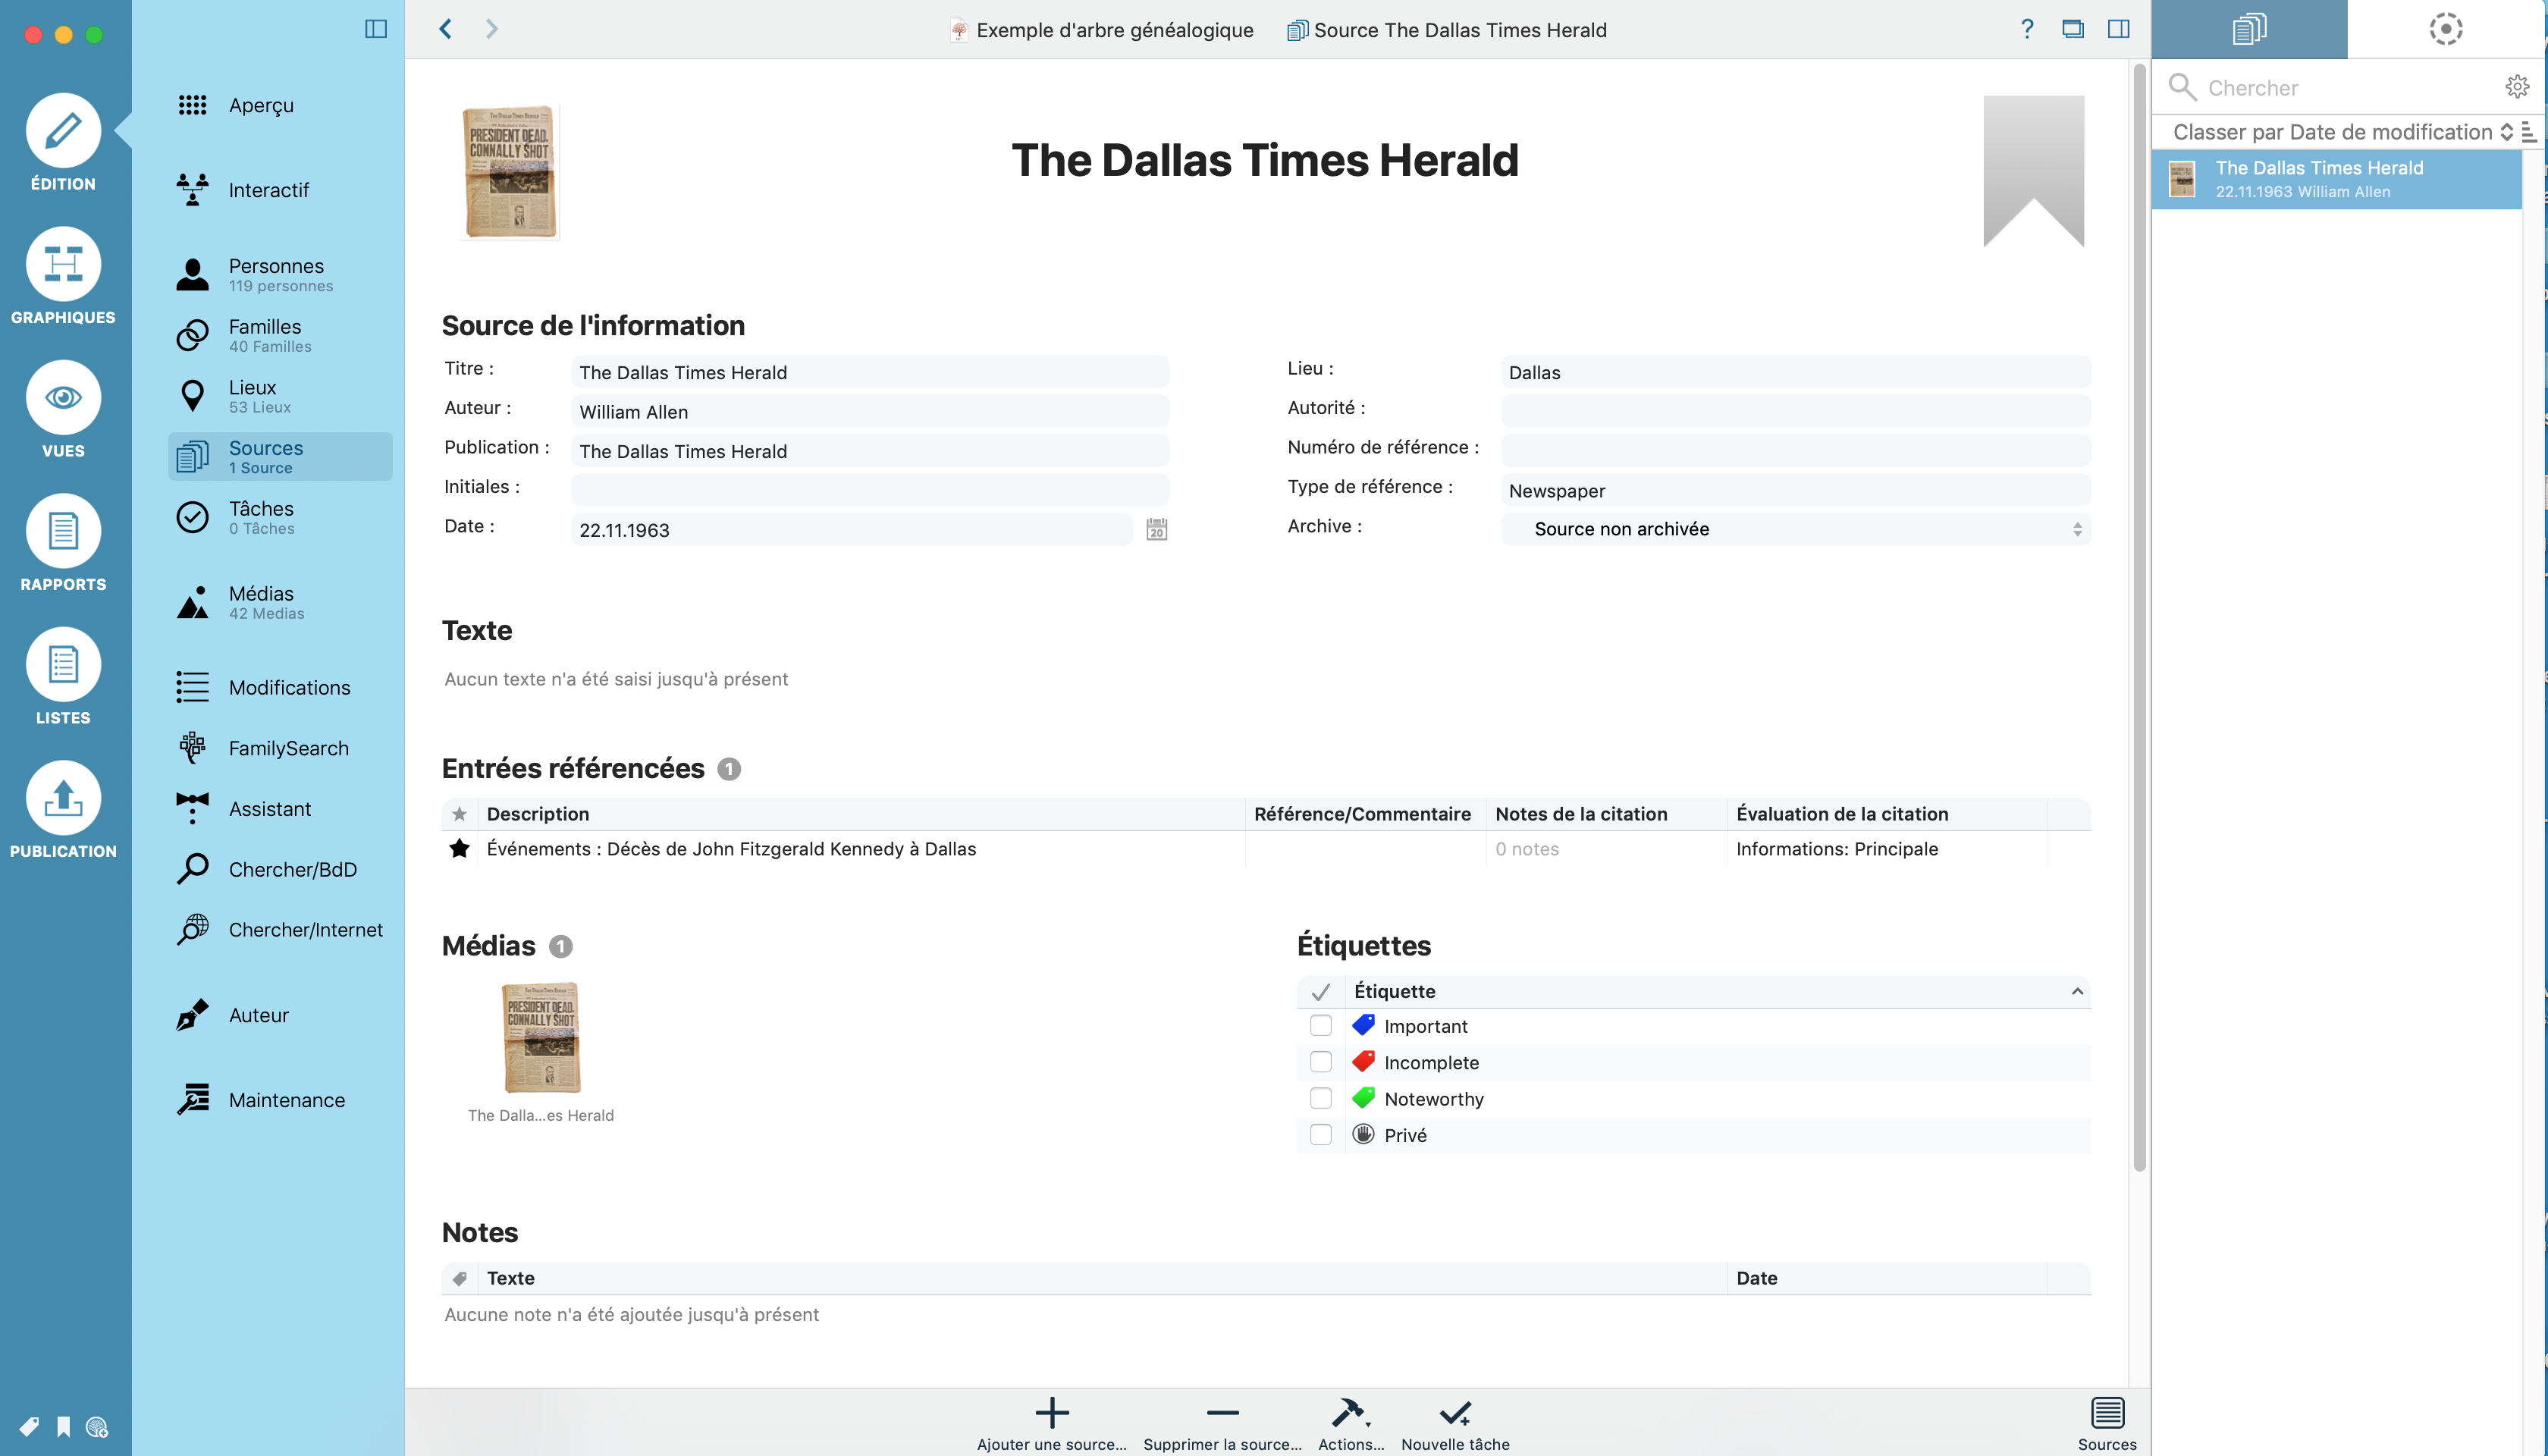Go back with the left arrow
The height and width of the screenshot is (1456, 2548).
coord(446,29)
